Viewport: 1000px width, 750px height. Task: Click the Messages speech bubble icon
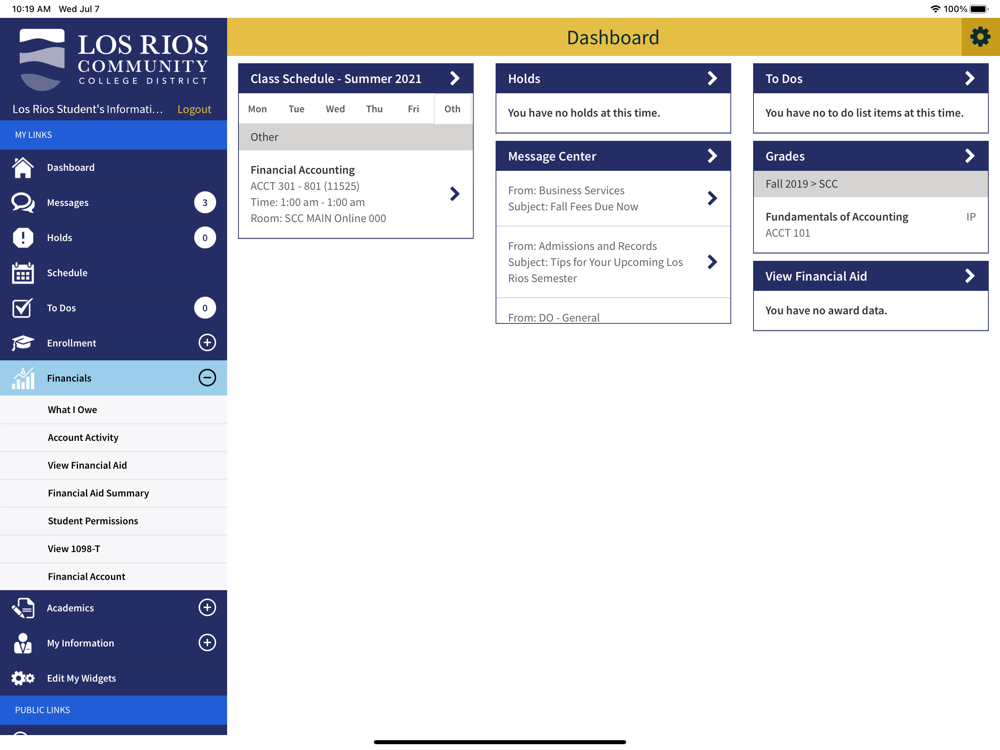pyautogui.click(x=23, y=202)
